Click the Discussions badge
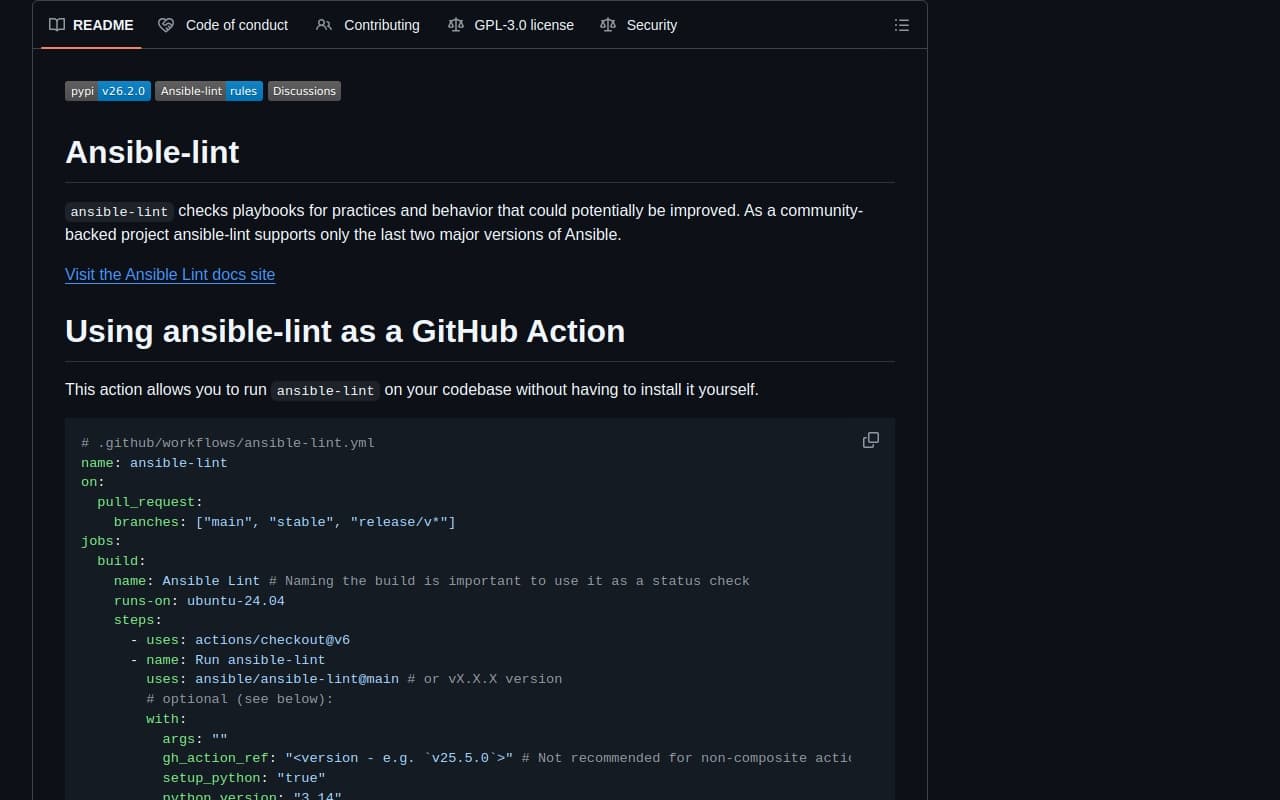 (x=304, y=90)
